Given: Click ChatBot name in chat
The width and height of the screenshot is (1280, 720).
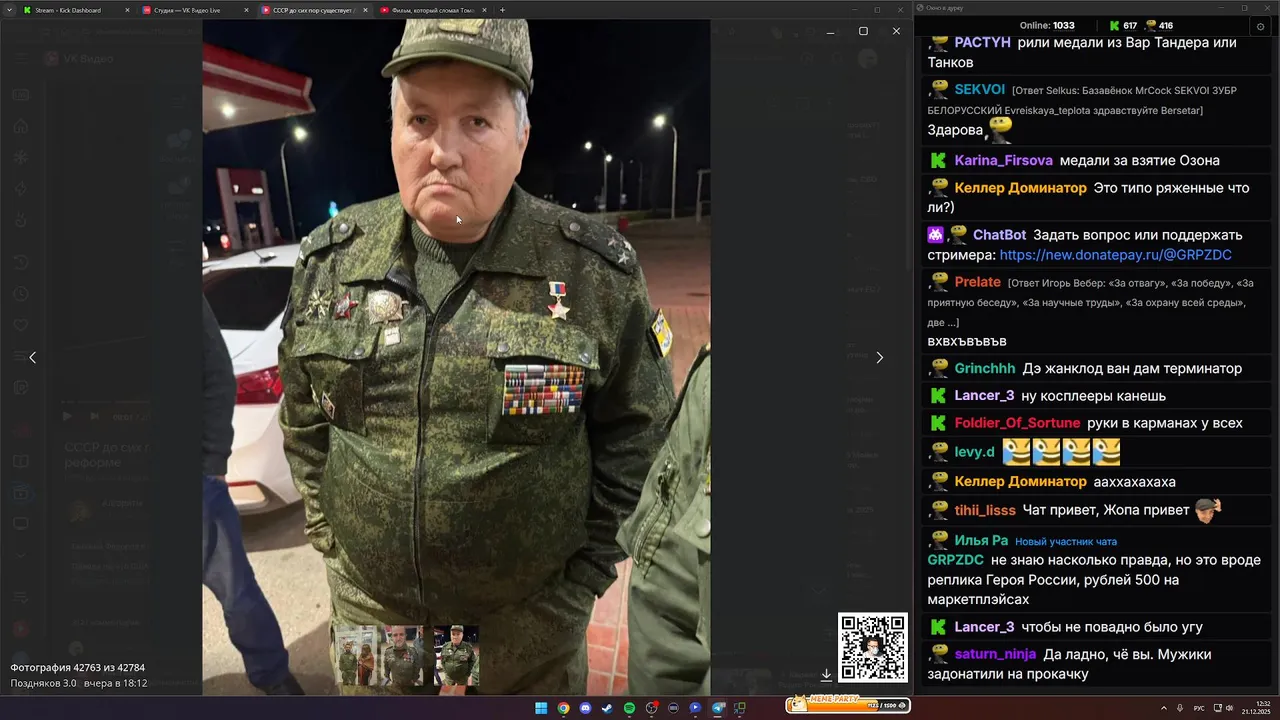Looking at the screenshot, I should tap(999, 235).
